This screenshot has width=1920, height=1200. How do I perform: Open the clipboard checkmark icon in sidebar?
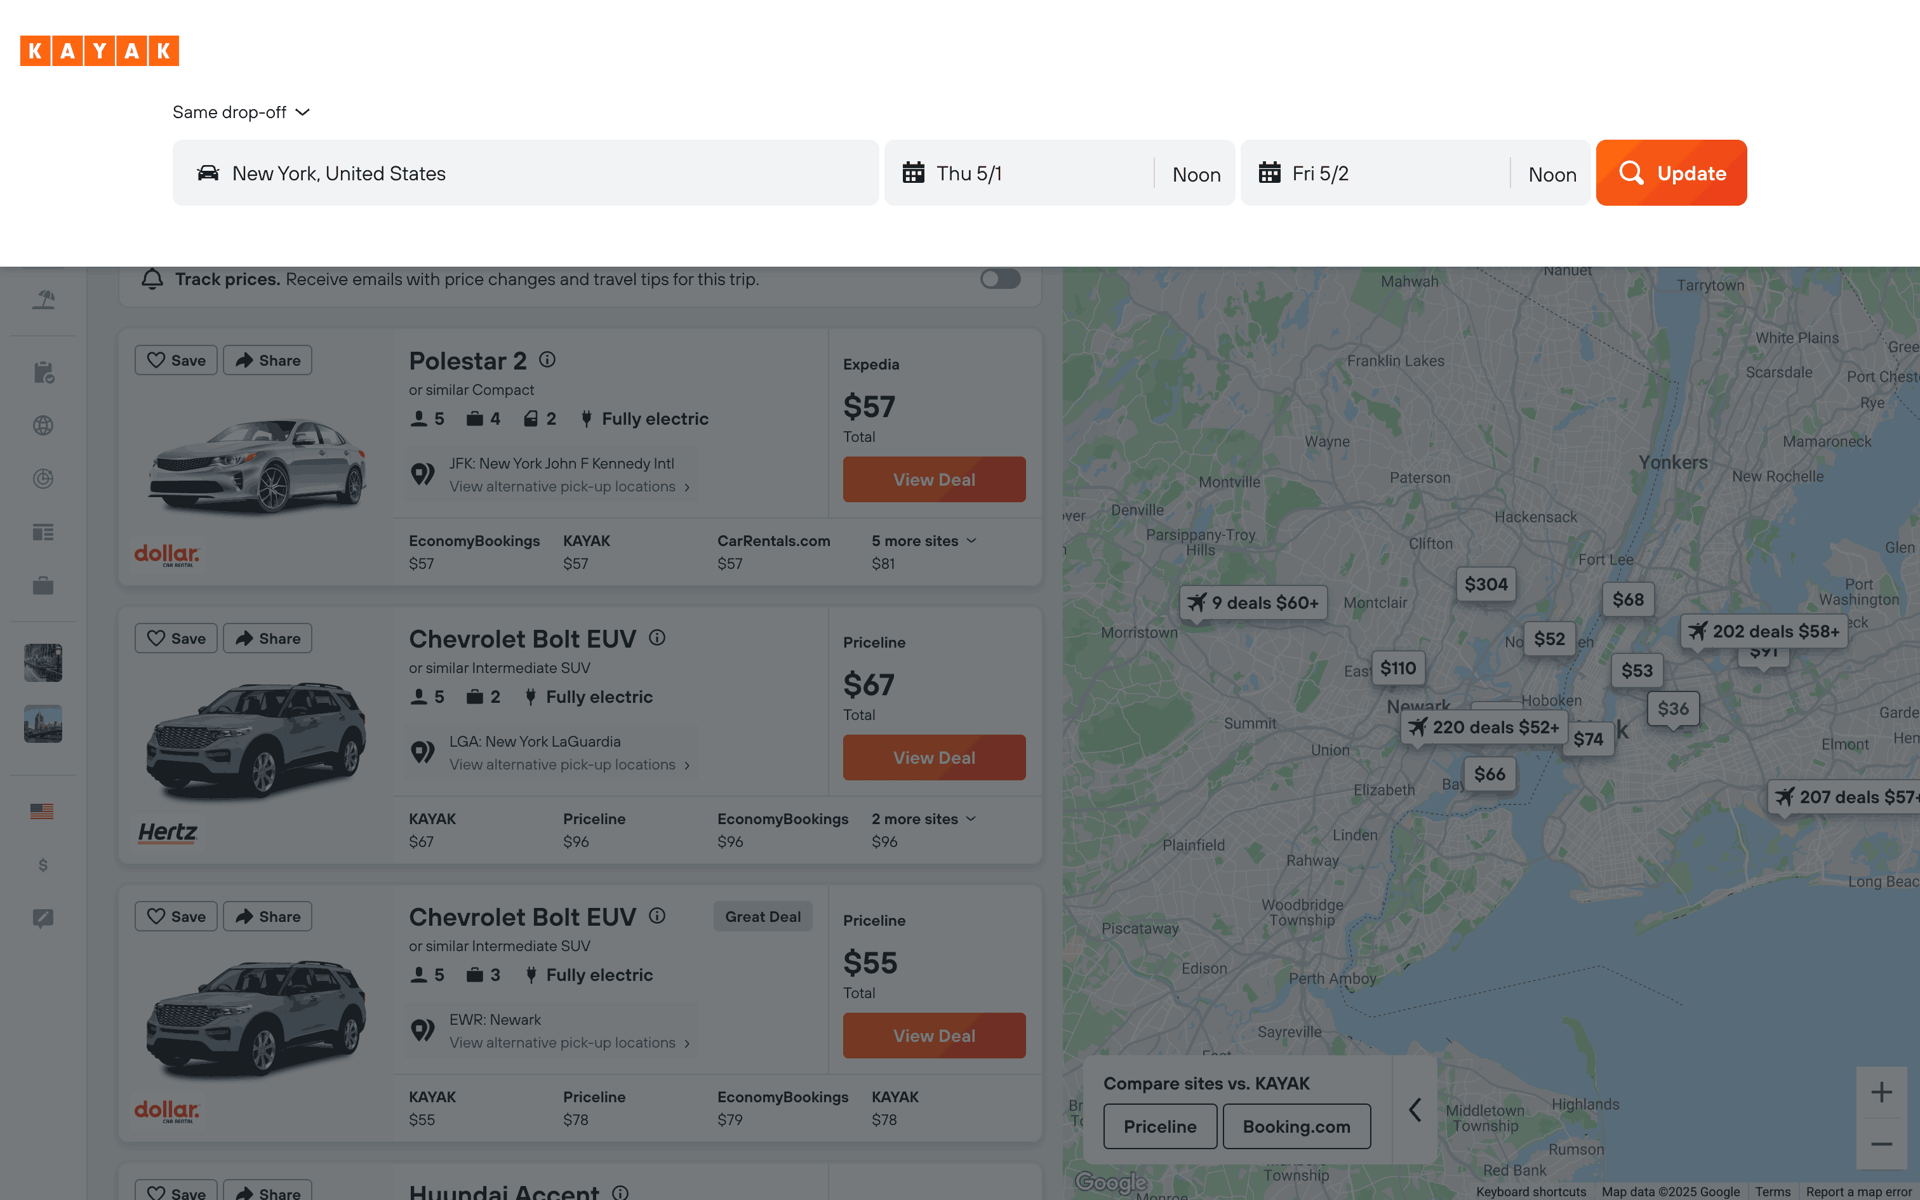[43, 372]
